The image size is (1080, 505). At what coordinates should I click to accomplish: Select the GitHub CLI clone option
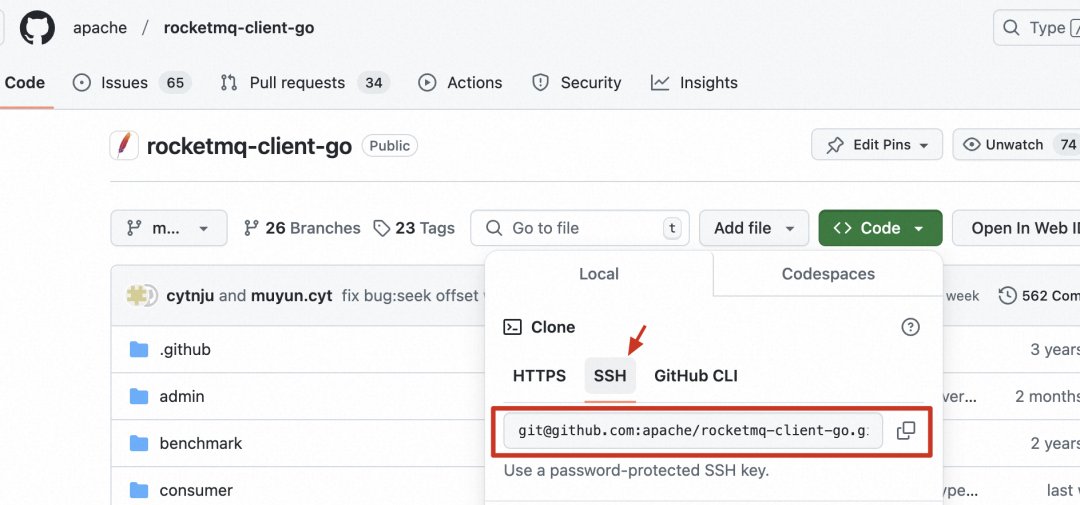click(696, 375)
